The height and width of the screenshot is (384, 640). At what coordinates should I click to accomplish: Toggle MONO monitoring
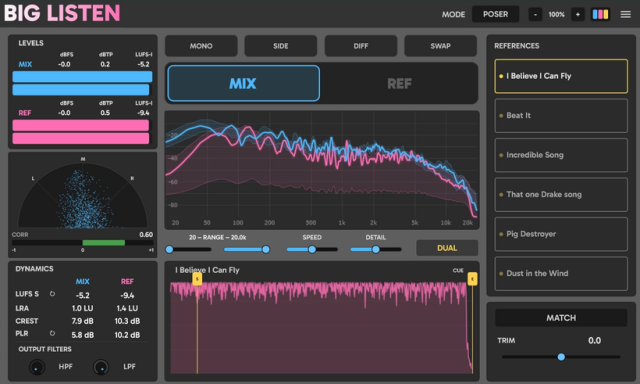(201, 46)
